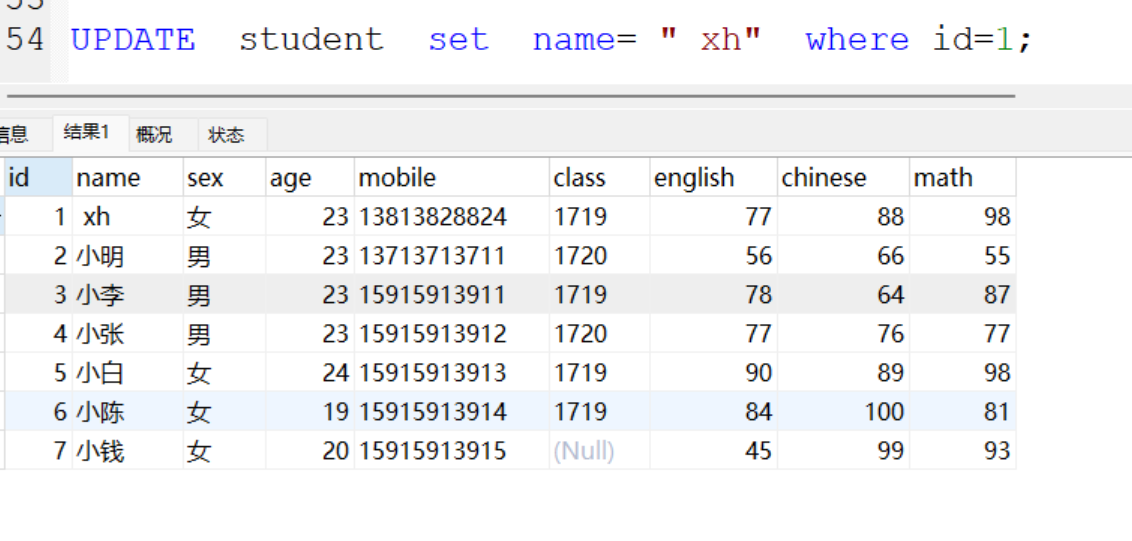Viewport: 1132px width, 541px height.
Task: Click the math column header
Action: 963,178
